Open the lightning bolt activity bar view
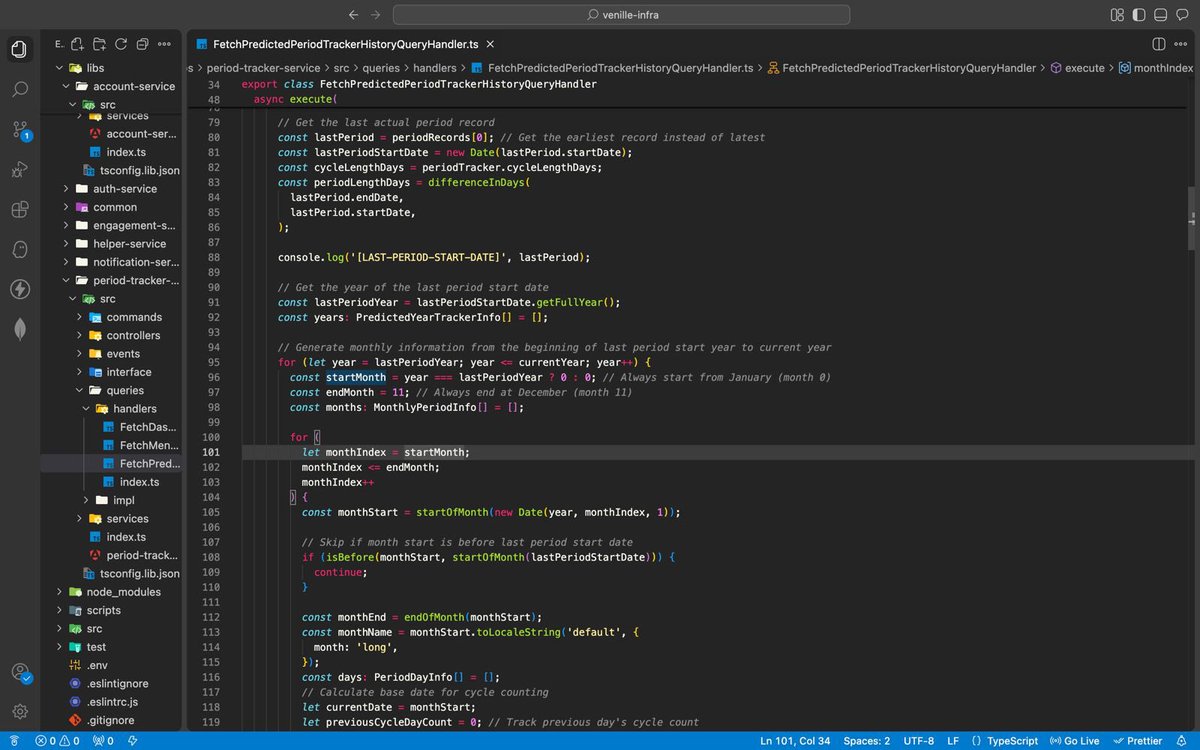This screenshot has width=1200, height=750. [19, 289]
